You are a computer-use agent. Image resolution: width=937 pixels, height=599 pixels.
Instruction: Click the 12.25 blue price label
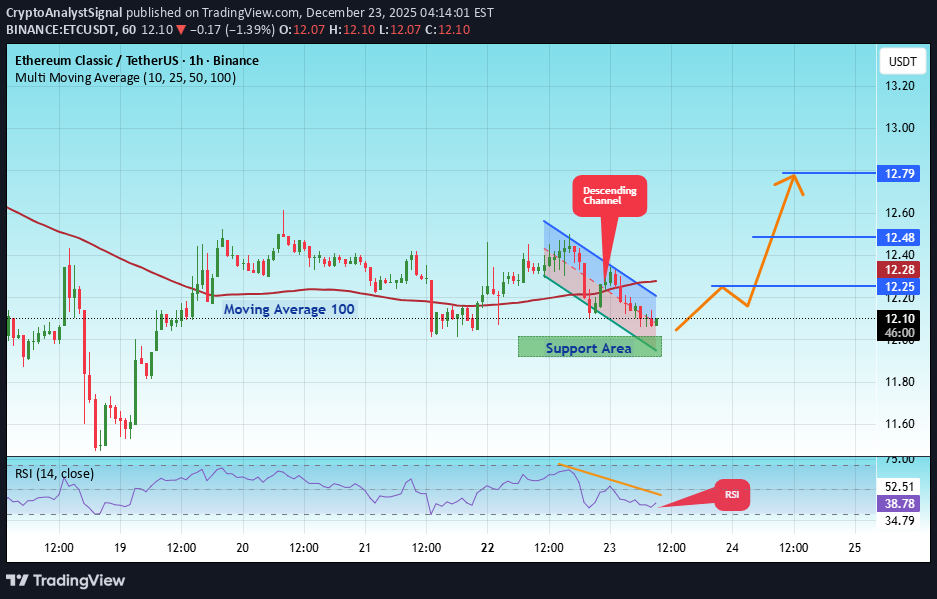(x=900, y=288)
